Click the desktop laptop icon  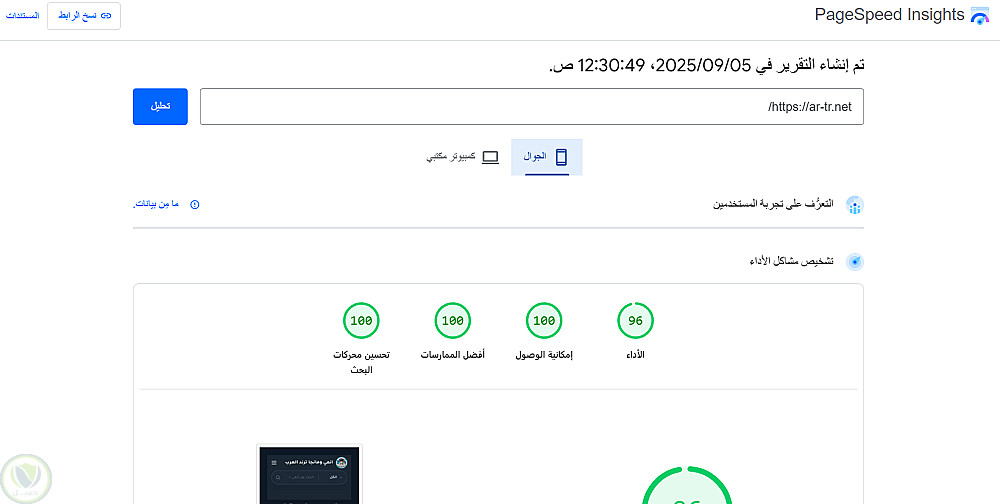point(490,157)
